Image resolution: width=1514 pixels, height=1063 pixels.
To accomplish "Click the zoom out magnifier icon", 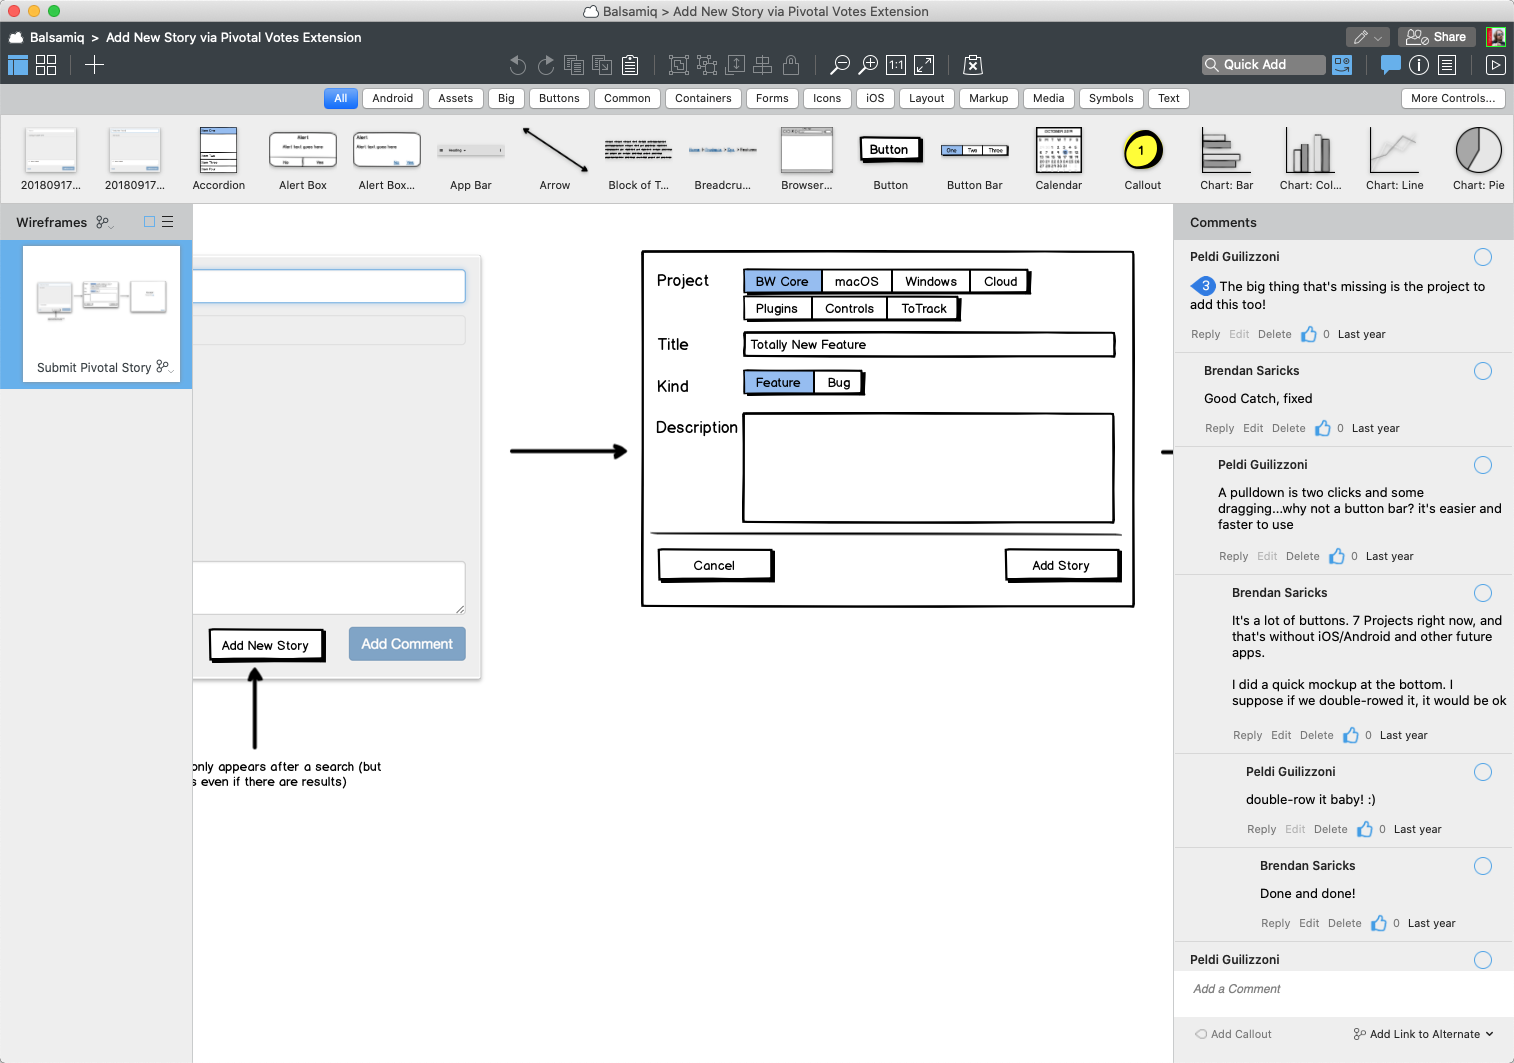I will pyautogui.click(x=840, y=65).
